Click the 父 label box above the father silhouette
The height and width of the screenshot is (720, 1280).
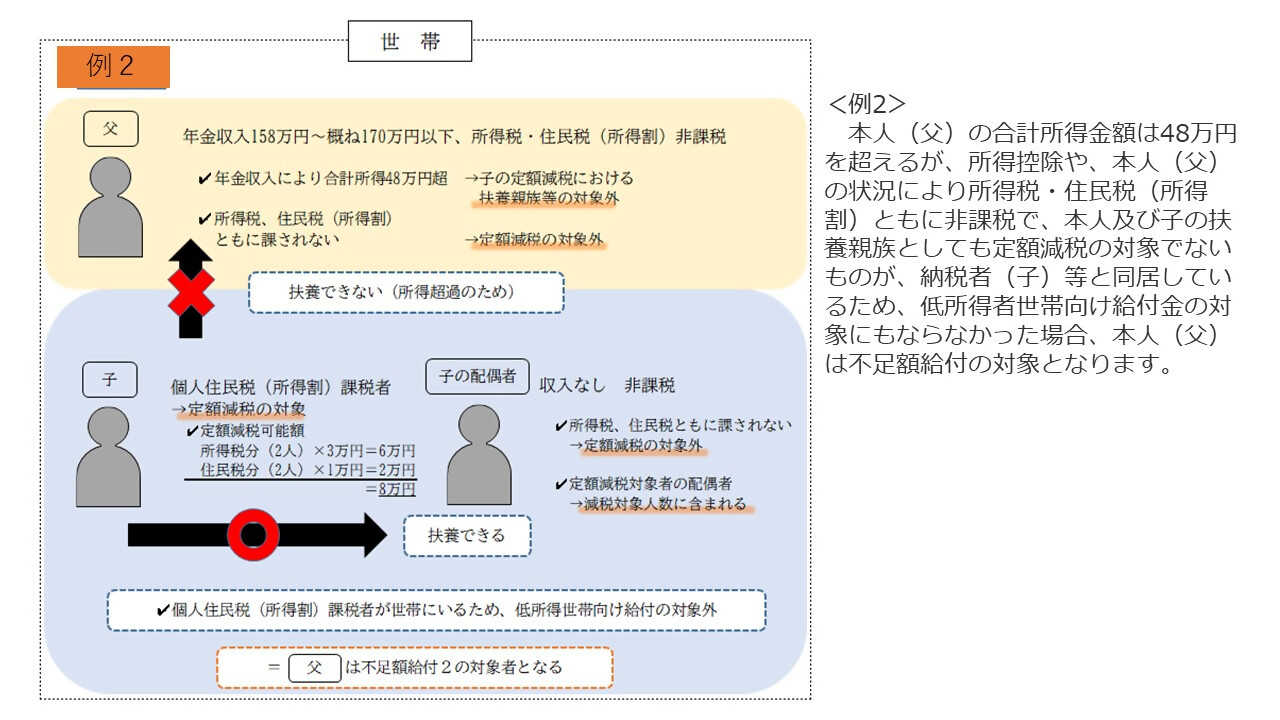click(x=111, y=129)
